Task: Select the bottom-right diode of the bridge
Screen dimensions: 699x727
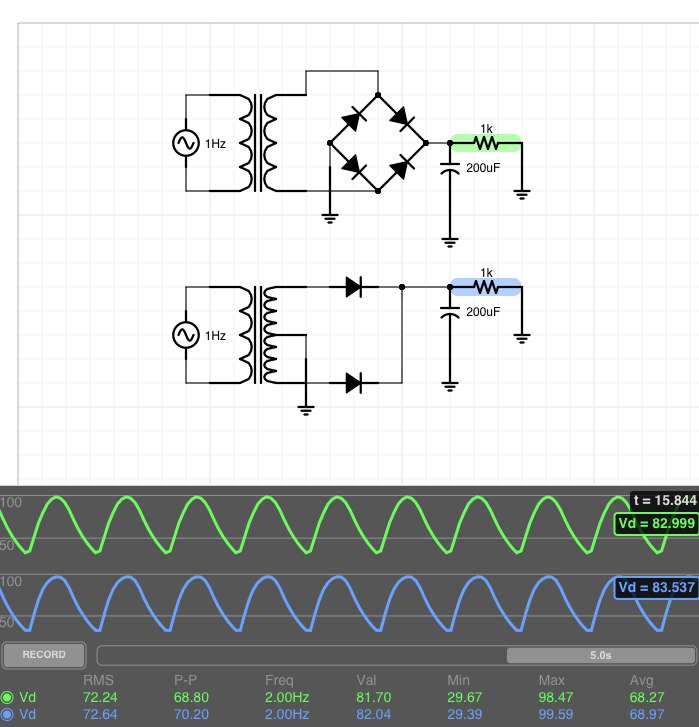Action: [401, 167]
